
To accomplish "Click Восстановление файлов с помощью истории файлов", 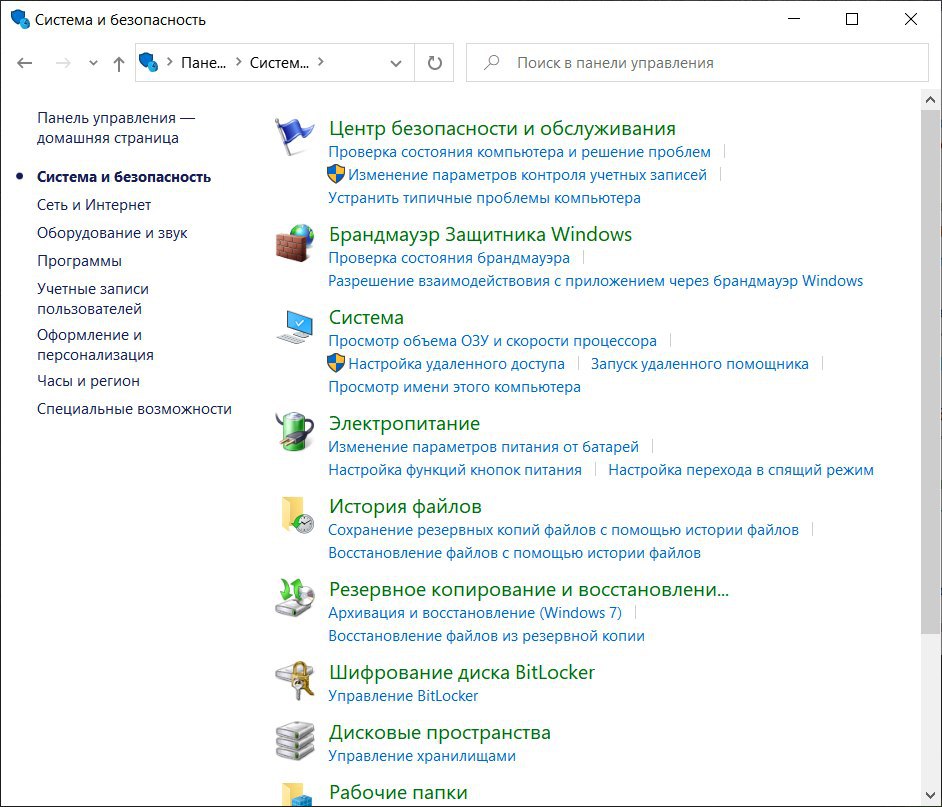I will click(514, 552).
